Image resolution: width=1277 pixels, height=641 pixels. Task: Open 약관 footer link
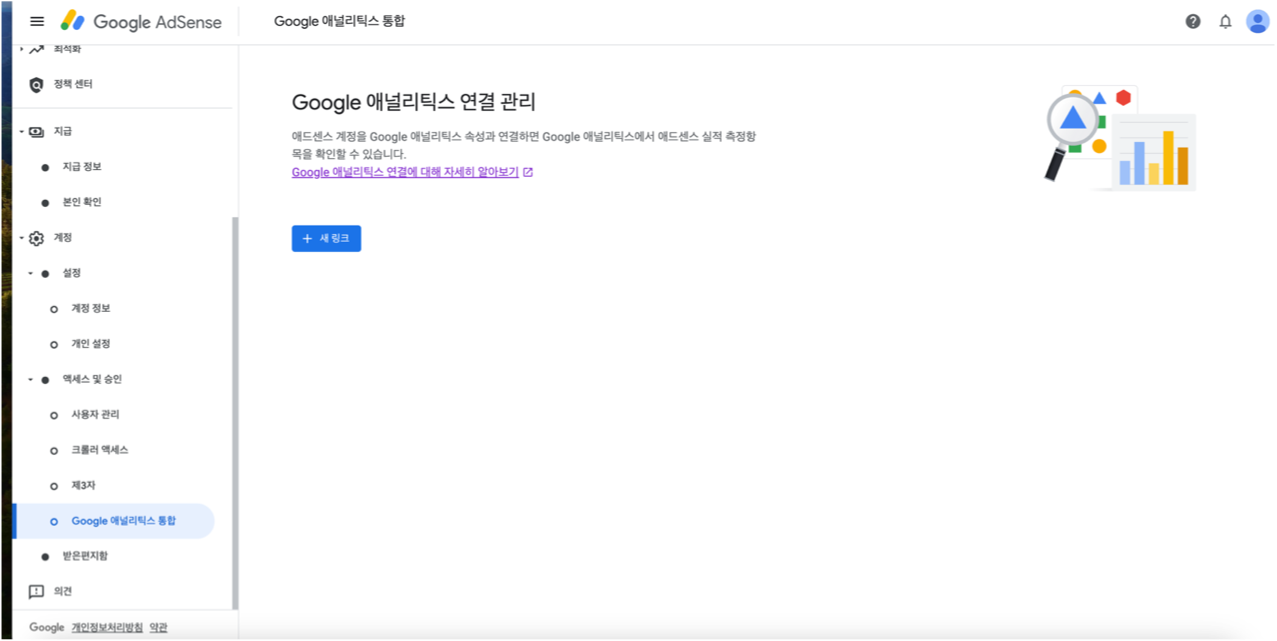(x=159, y=628)
